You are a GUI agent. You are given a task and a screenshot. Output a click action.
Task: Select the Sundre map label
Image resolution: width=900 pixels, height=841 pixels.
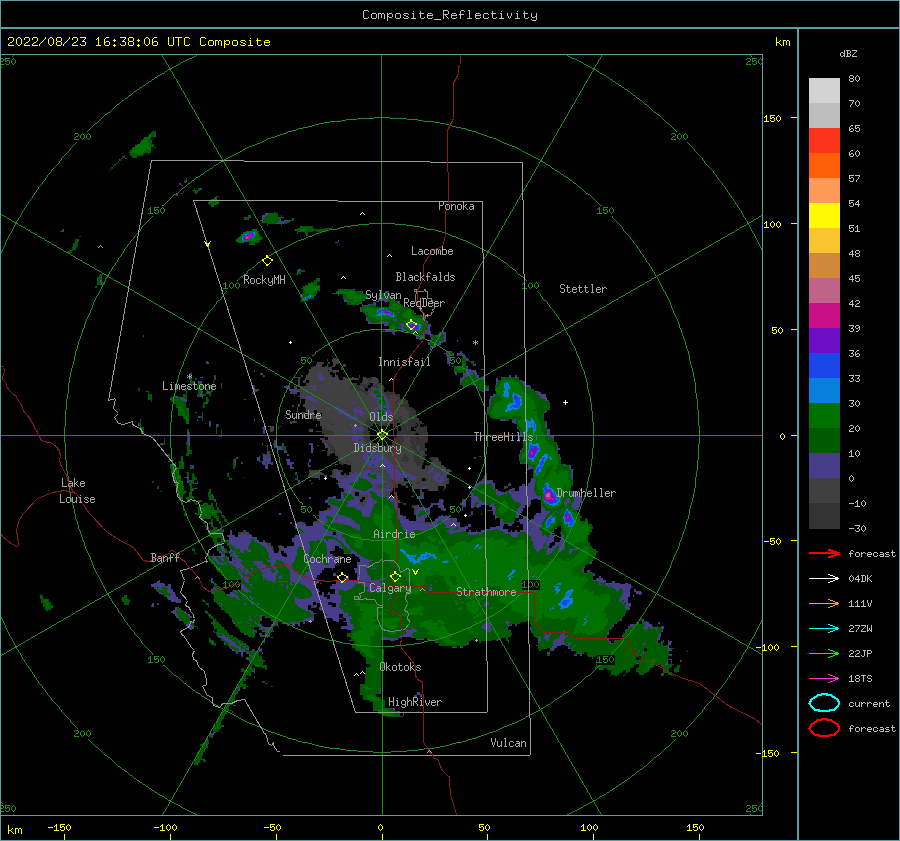tap(303, 414)
